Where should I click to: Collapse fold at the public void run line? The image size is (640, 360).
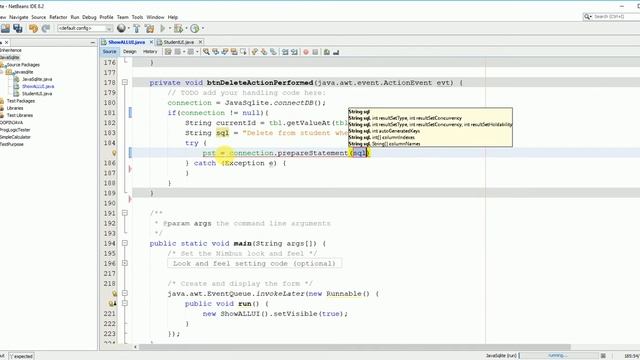click(125, 303)
